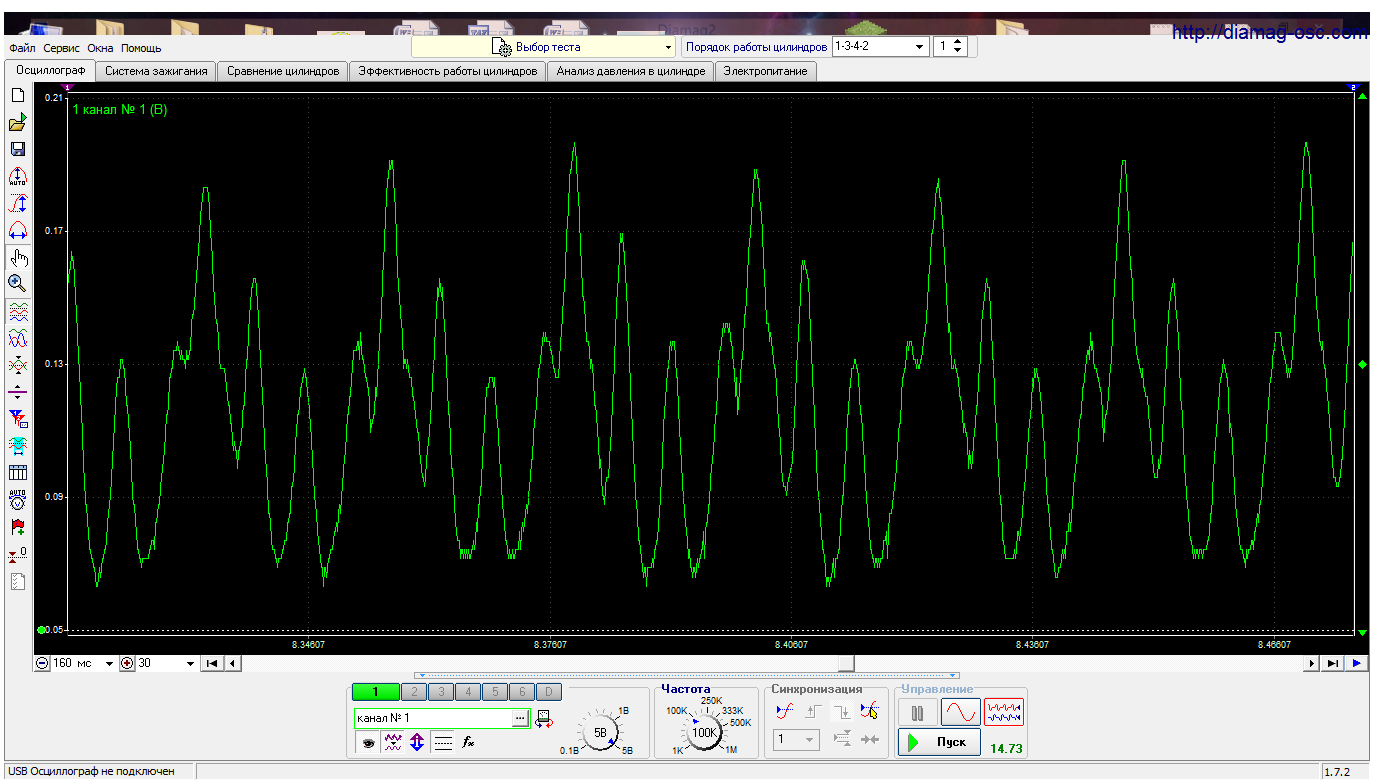Image resolution: width=1382 pixels, height=784 pixels.
Task: Open the 160 мс time scale dropdown
Action: pyautogui.click(x=83, y=663)
